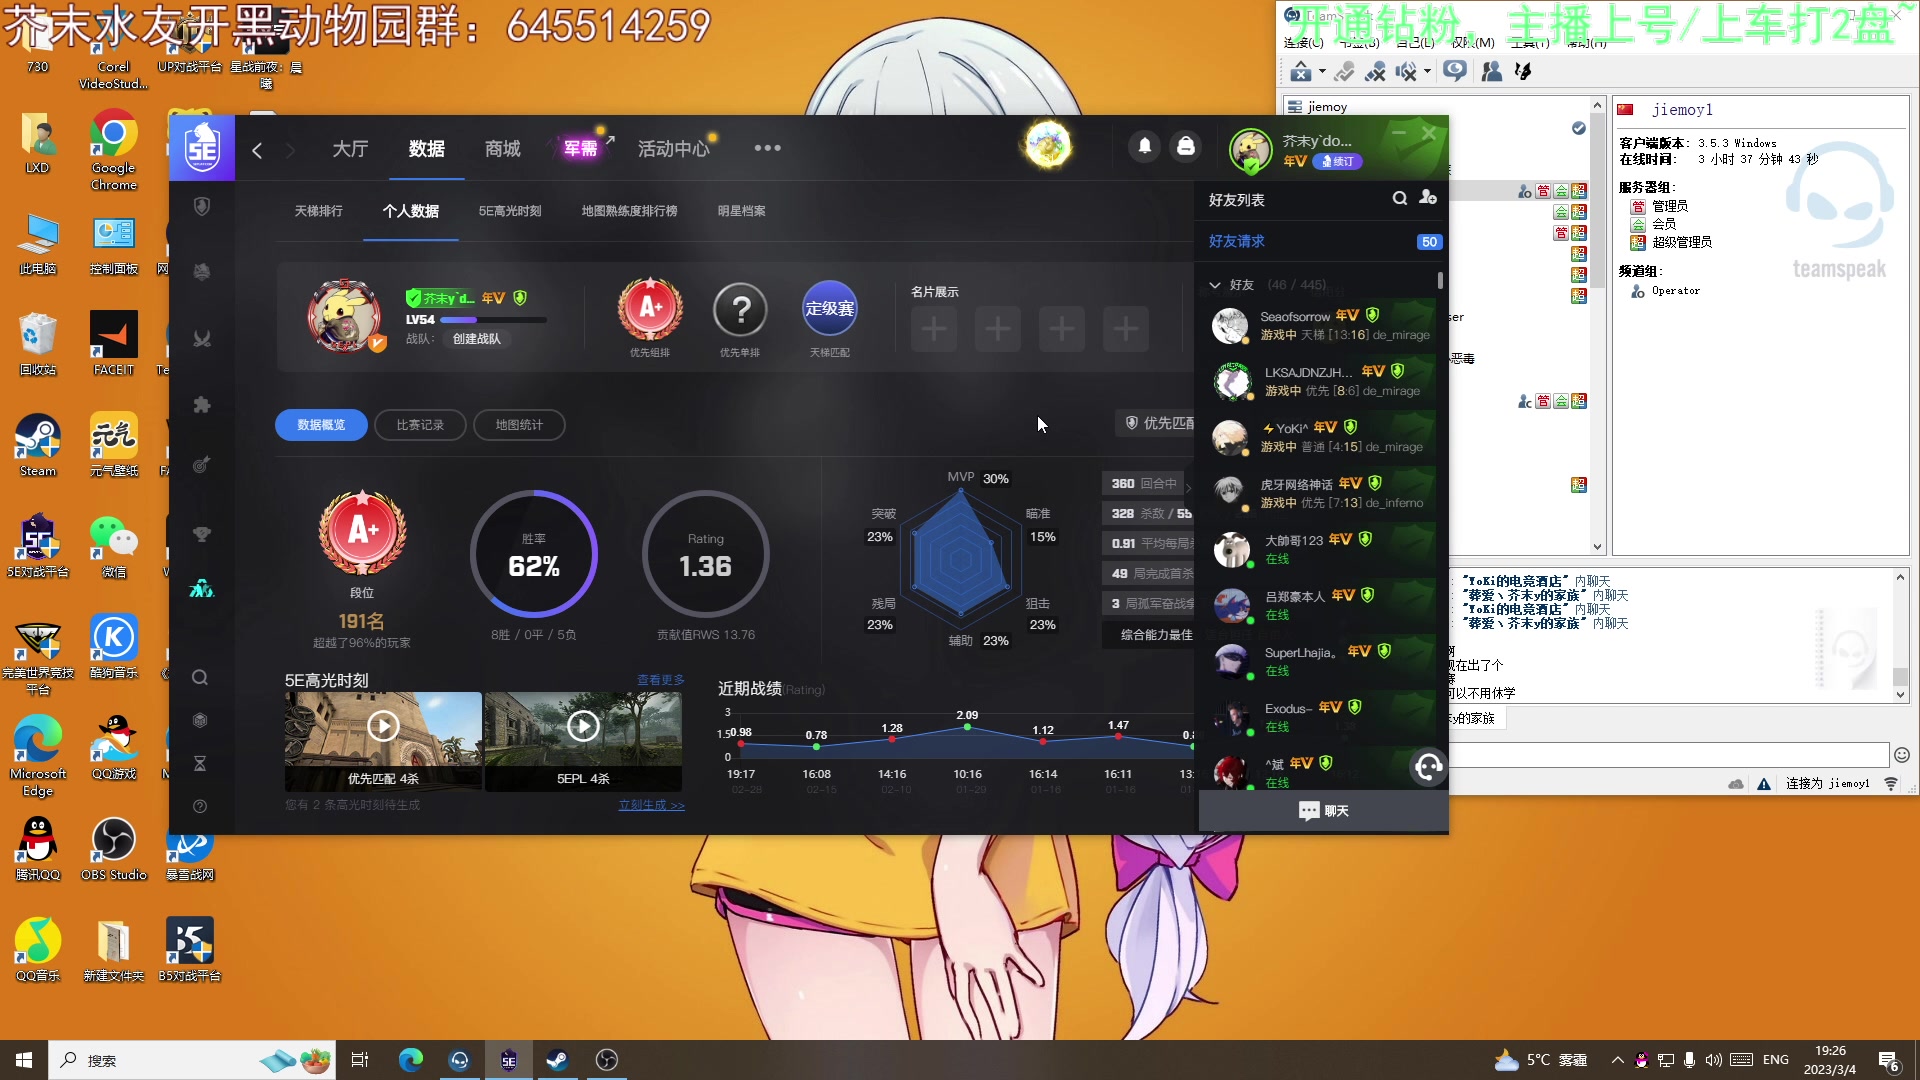Screen dimensions: 1920x1080
Task: Play the 优先匹配 4杀 highlight video
Action: pos(383,726)
